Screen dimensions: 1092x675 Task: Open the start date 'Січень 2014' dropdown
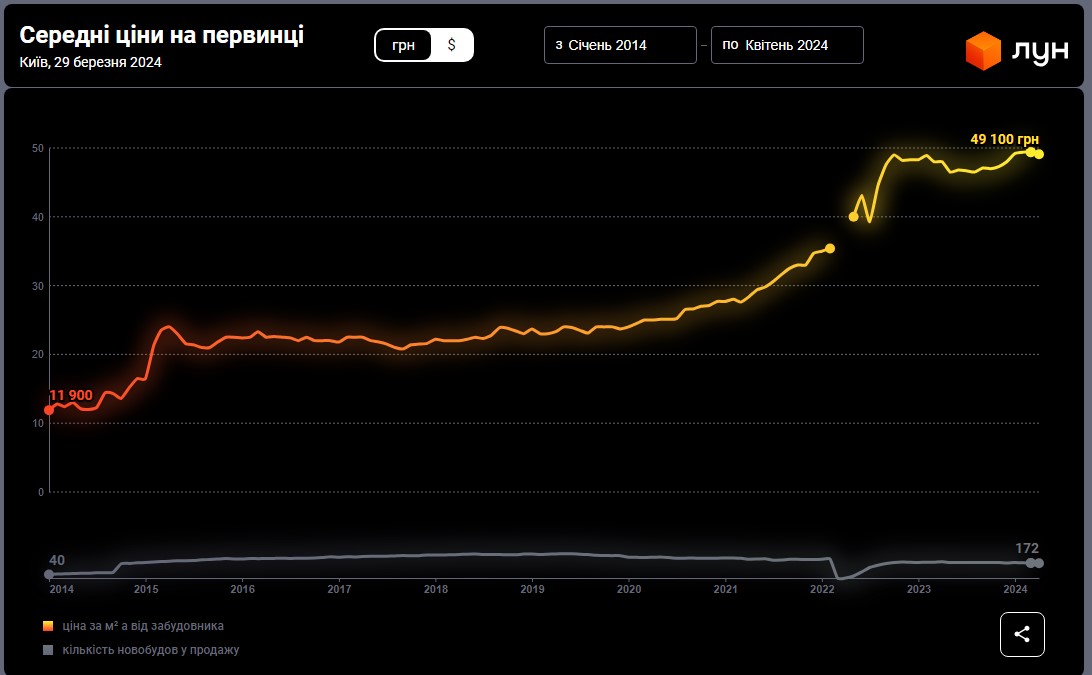pos(620,45)
